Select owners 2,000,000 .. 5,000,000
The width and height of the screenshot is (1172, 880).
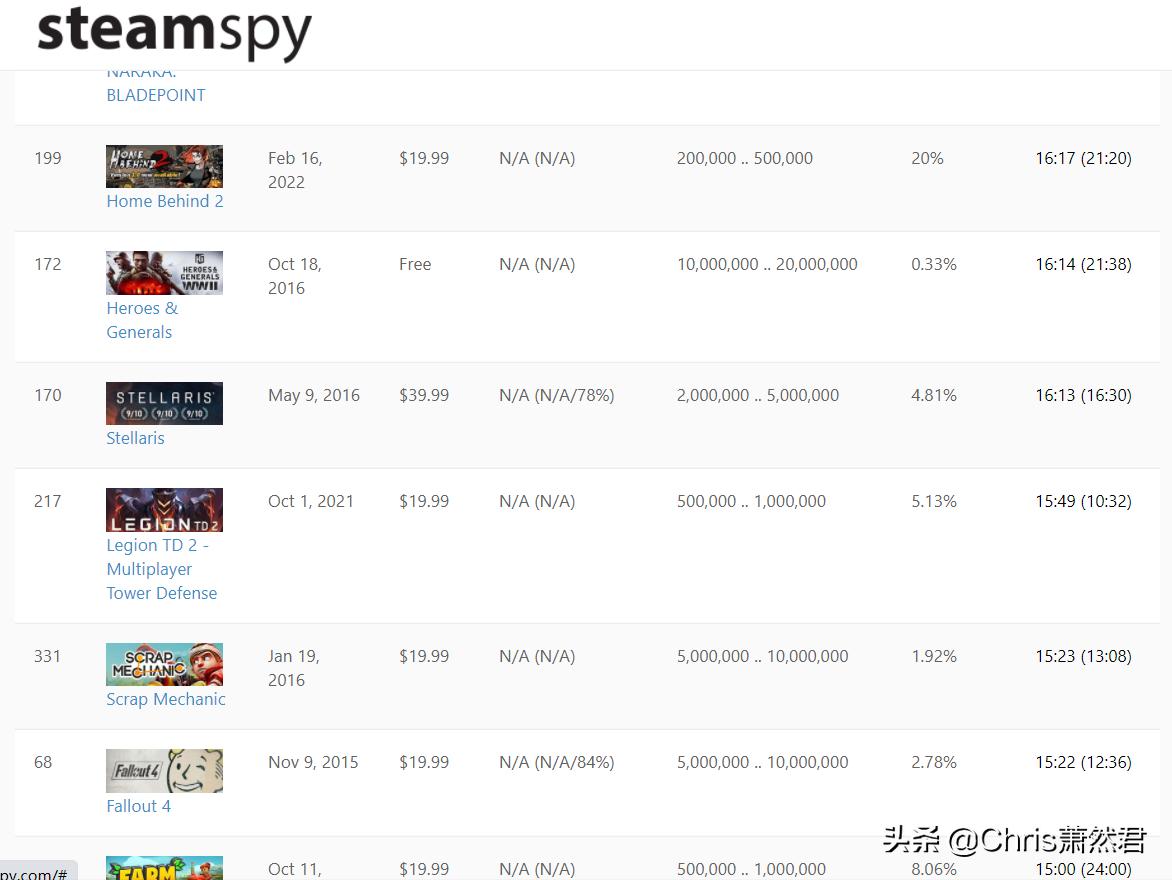[x=758, y=396]
